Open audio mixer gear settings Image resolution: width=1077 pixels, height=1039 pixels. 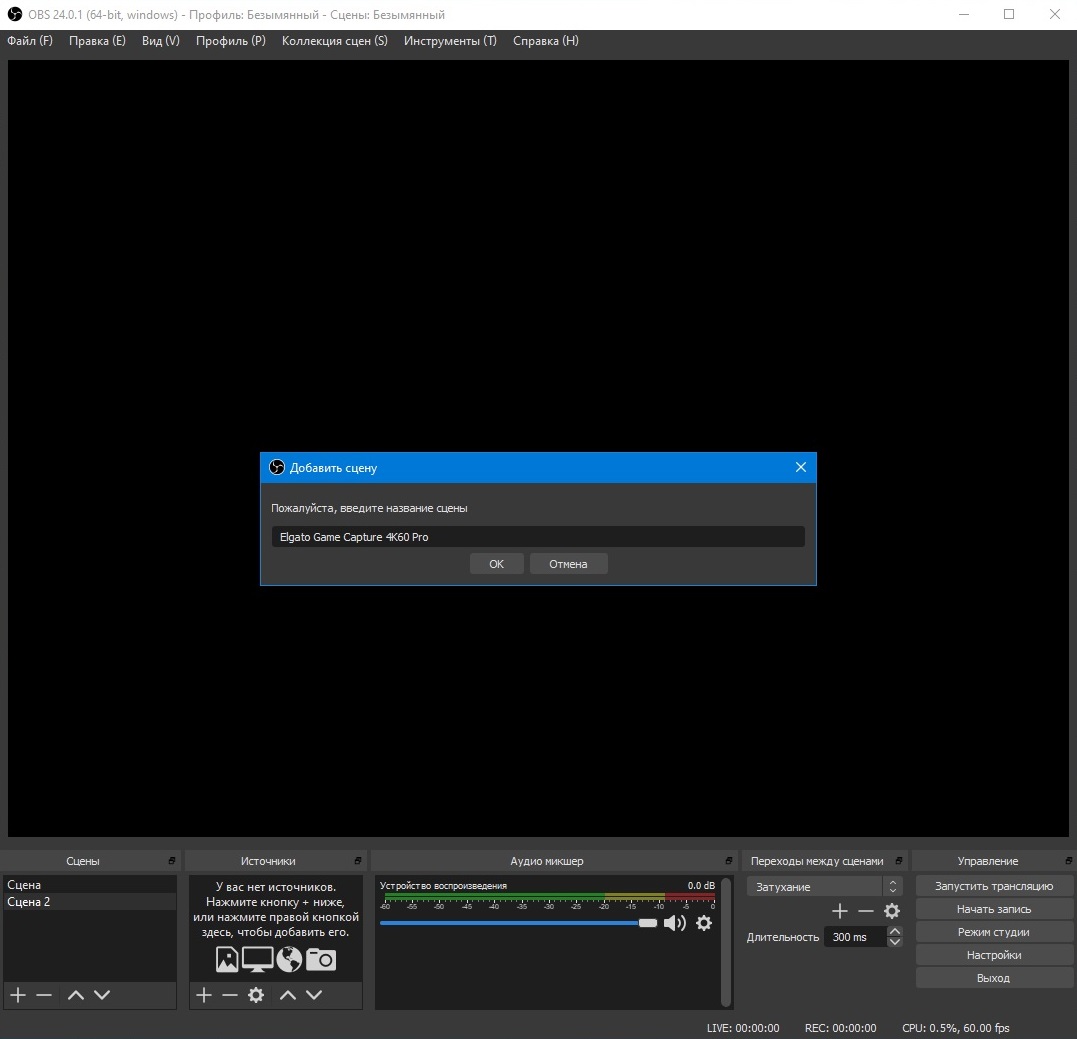704,923
